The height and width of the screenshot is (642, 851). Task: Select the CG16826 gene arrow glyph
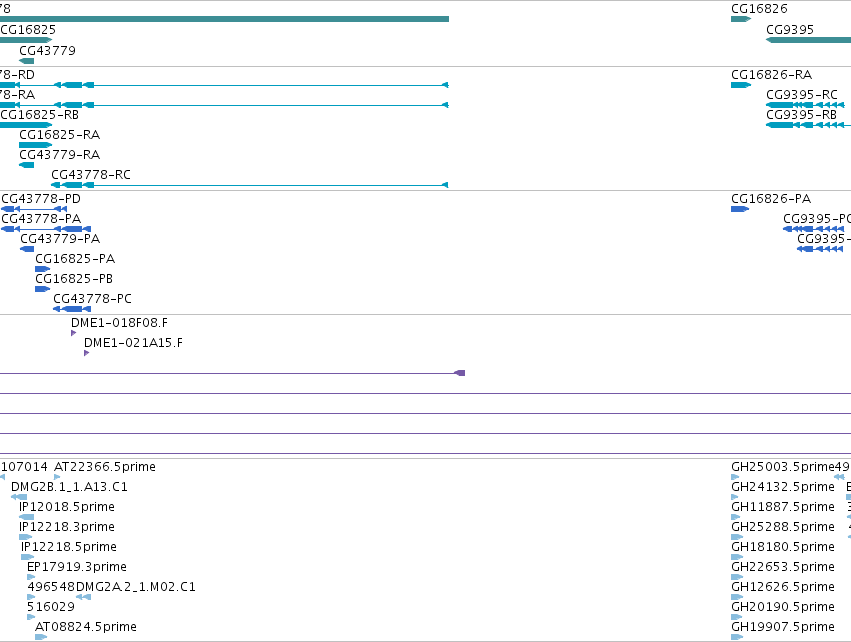741,19
